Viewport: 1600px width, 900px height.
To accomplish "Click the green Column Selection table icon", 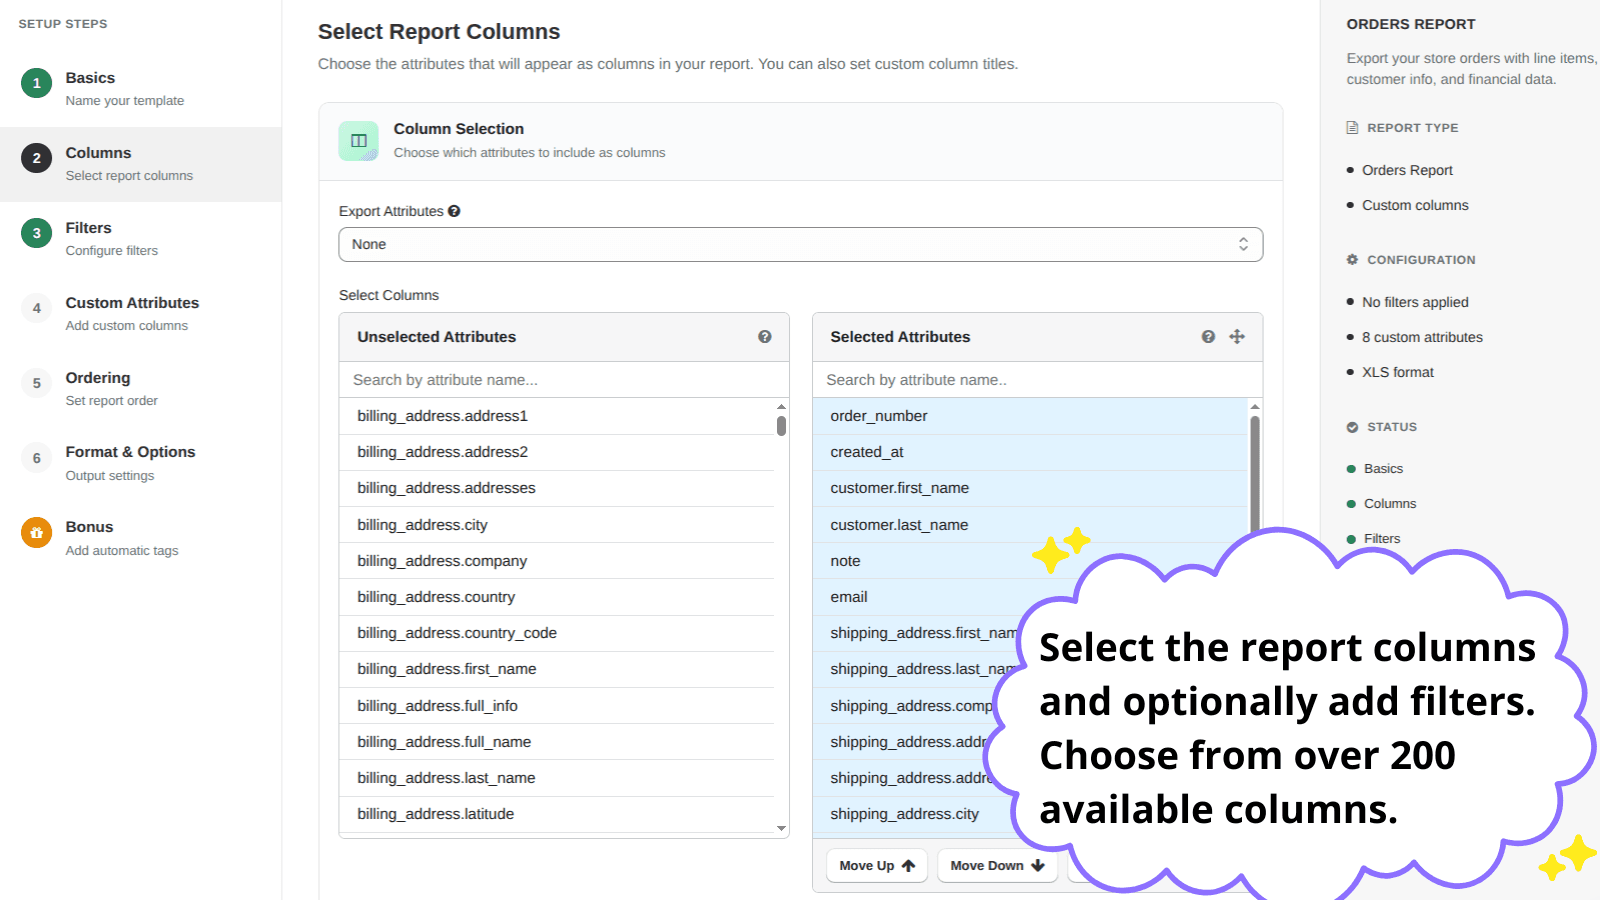I will [358, 141].
